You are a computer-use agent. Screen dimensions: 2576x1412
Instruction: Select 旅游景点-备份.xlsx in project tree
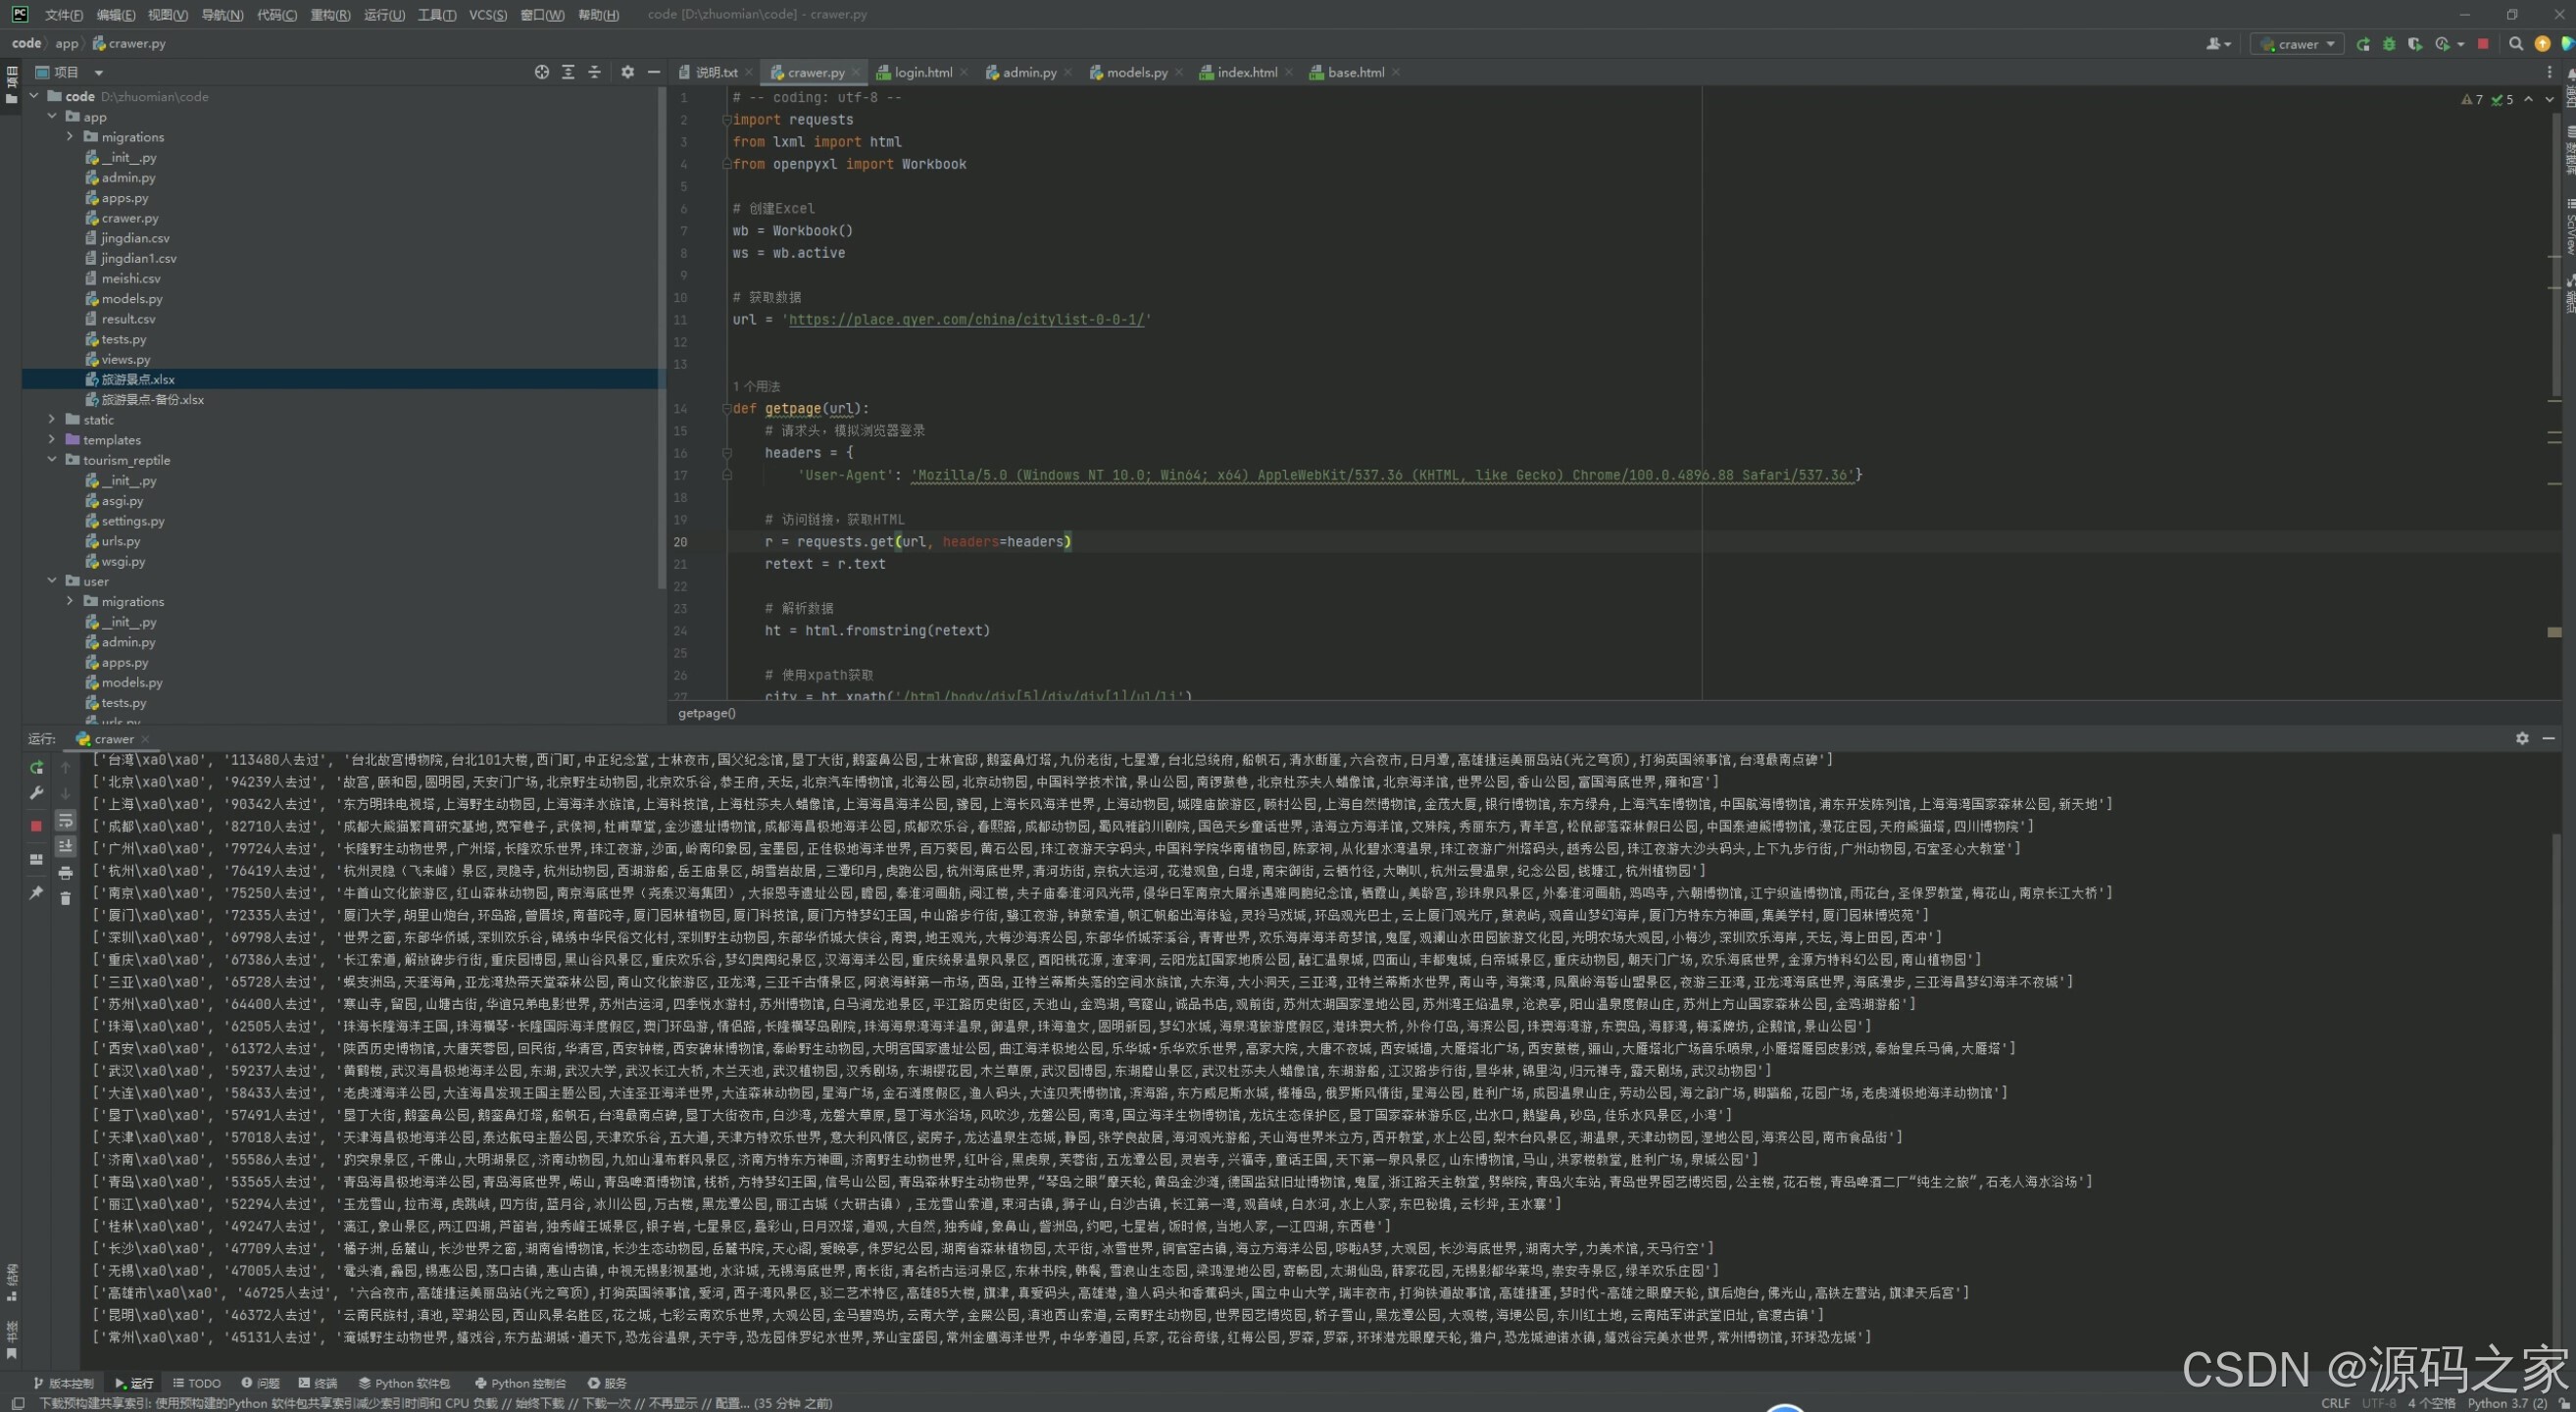[x=152, y=400]
